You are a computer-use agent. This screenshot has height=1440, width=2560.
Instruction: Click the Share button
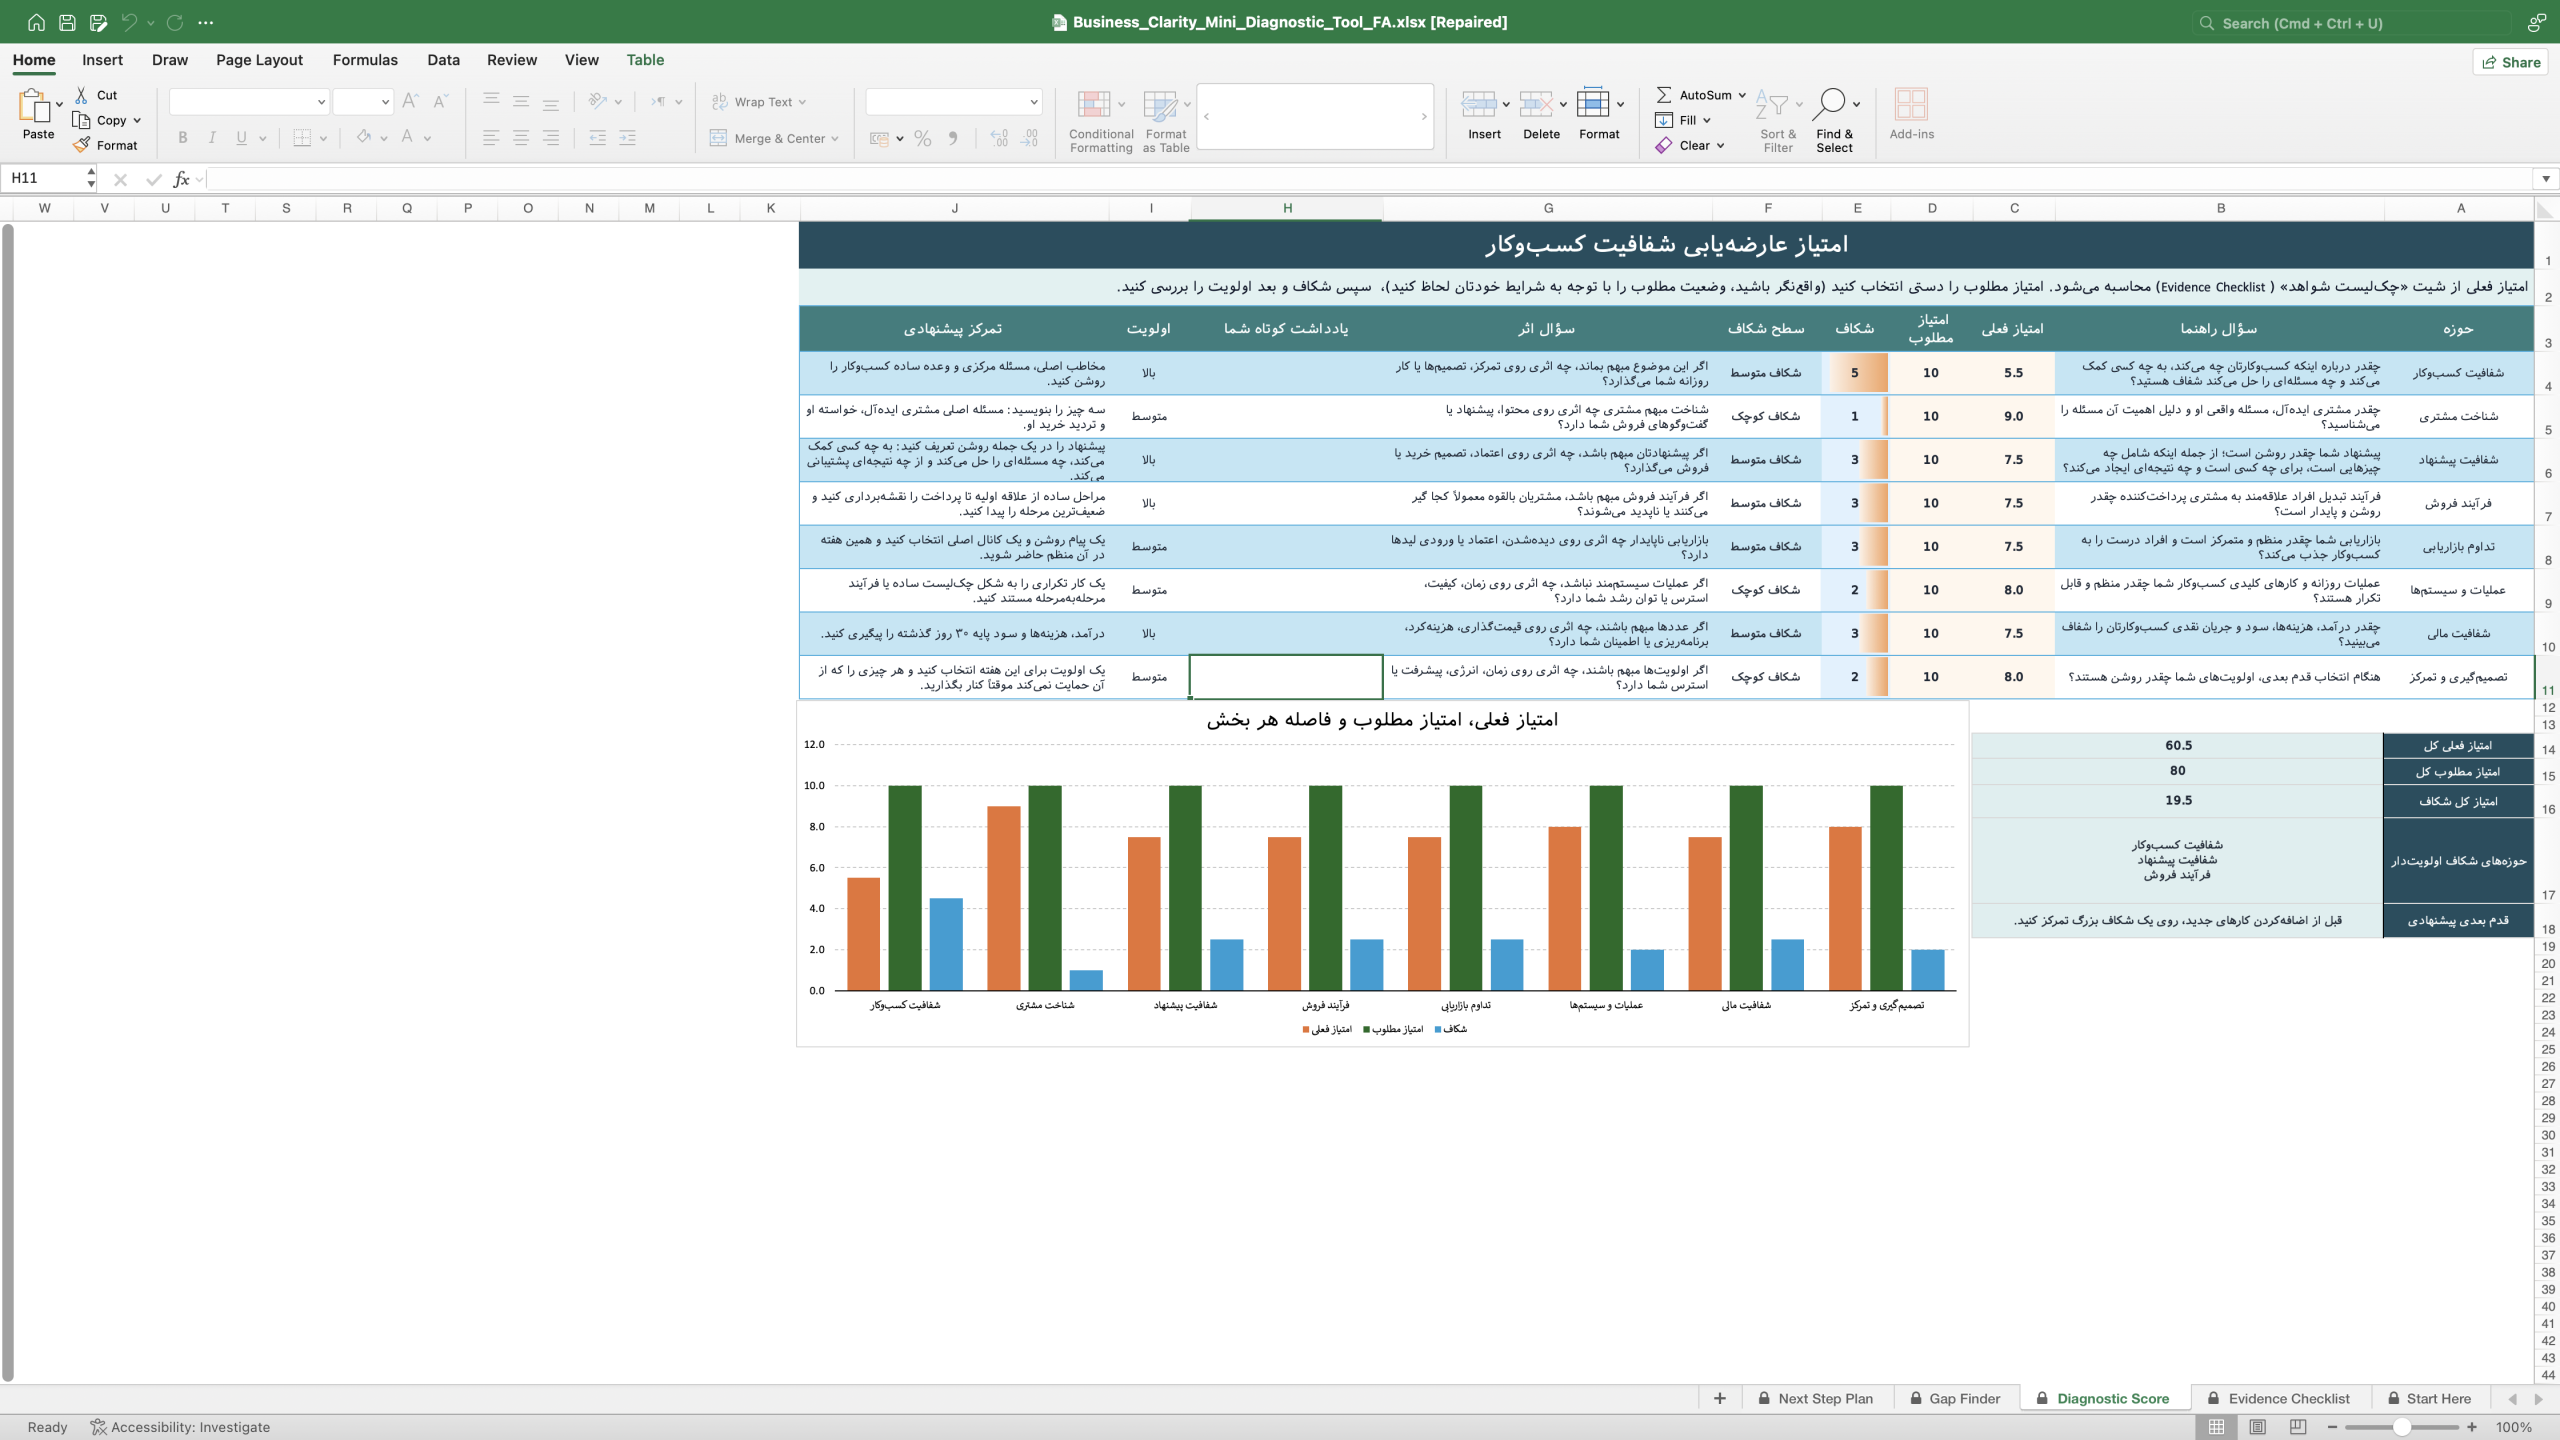tap(2510, 62)
